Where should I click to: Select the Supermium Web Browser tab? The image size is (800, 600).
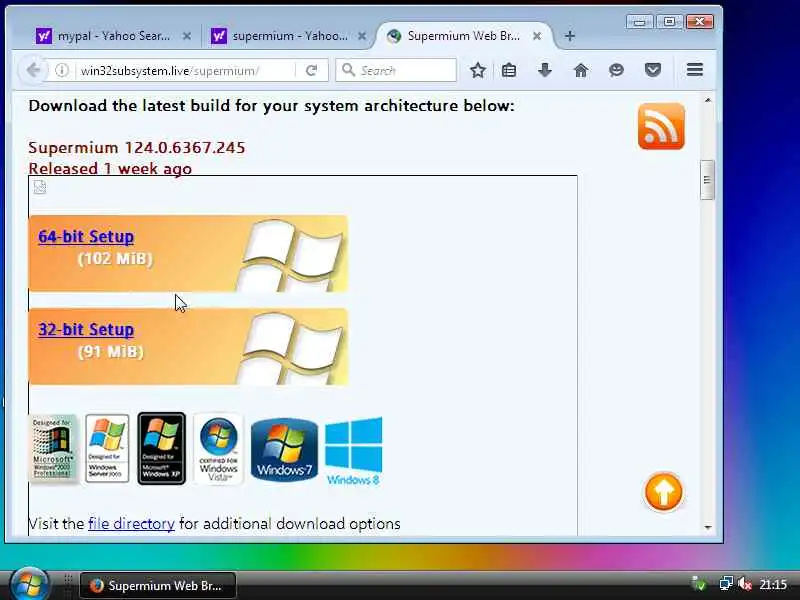464,36
